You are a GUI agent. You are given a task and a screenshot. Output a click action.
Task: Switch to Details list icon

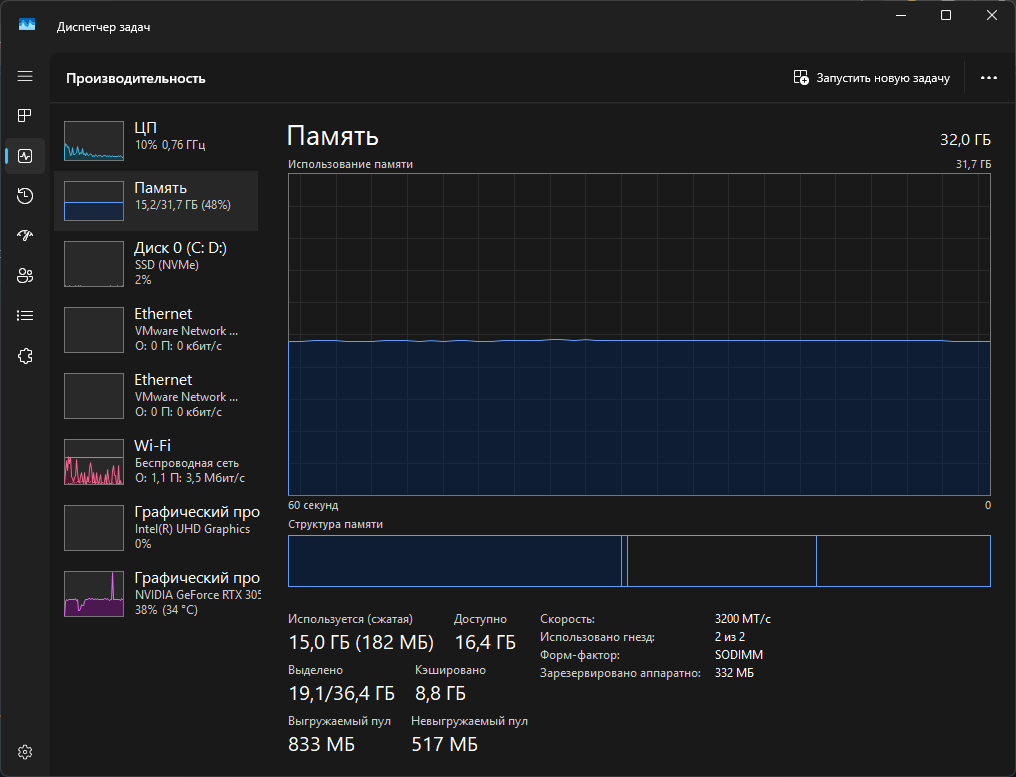tap(25, 316)
